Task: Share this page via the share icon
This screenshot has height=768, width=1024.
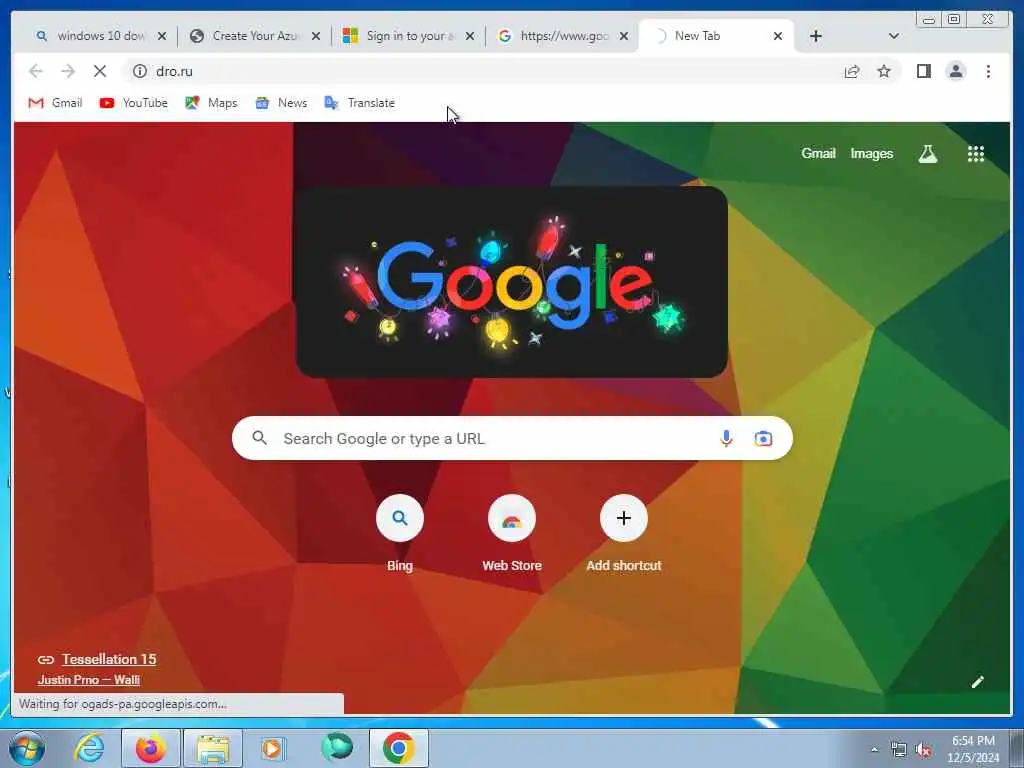Action: coord(852,71)
